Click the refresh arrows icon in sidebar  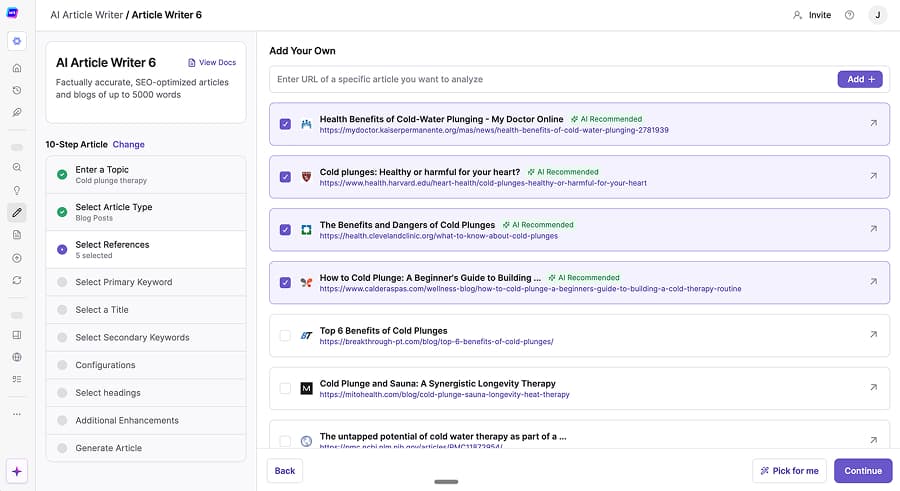tap(17, 280)
